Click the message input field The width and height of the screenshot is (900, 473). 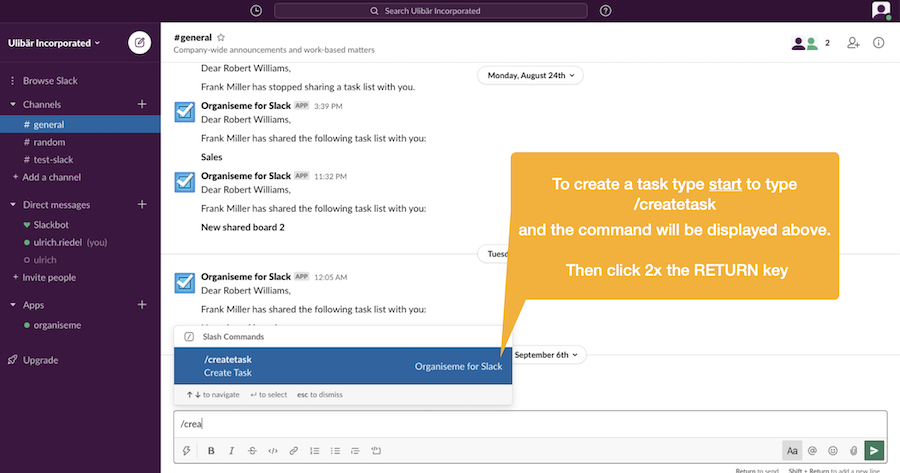tap(530, 424)
